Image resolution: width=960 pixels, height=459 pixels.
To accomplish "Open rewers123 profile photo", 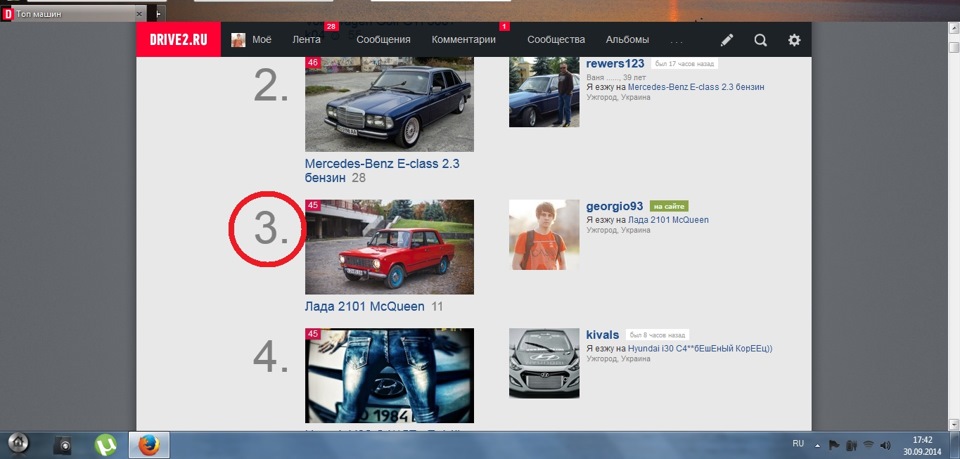I will click(544, 92).
